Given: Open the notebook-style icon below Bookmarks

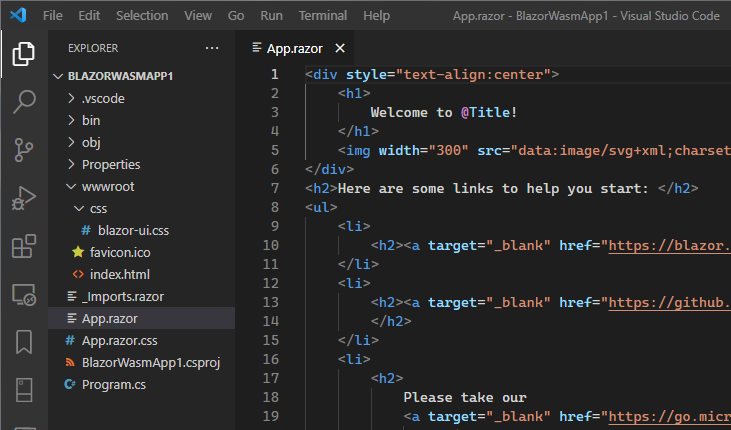Looking at the screenshot, I should (x=23, y=390).
